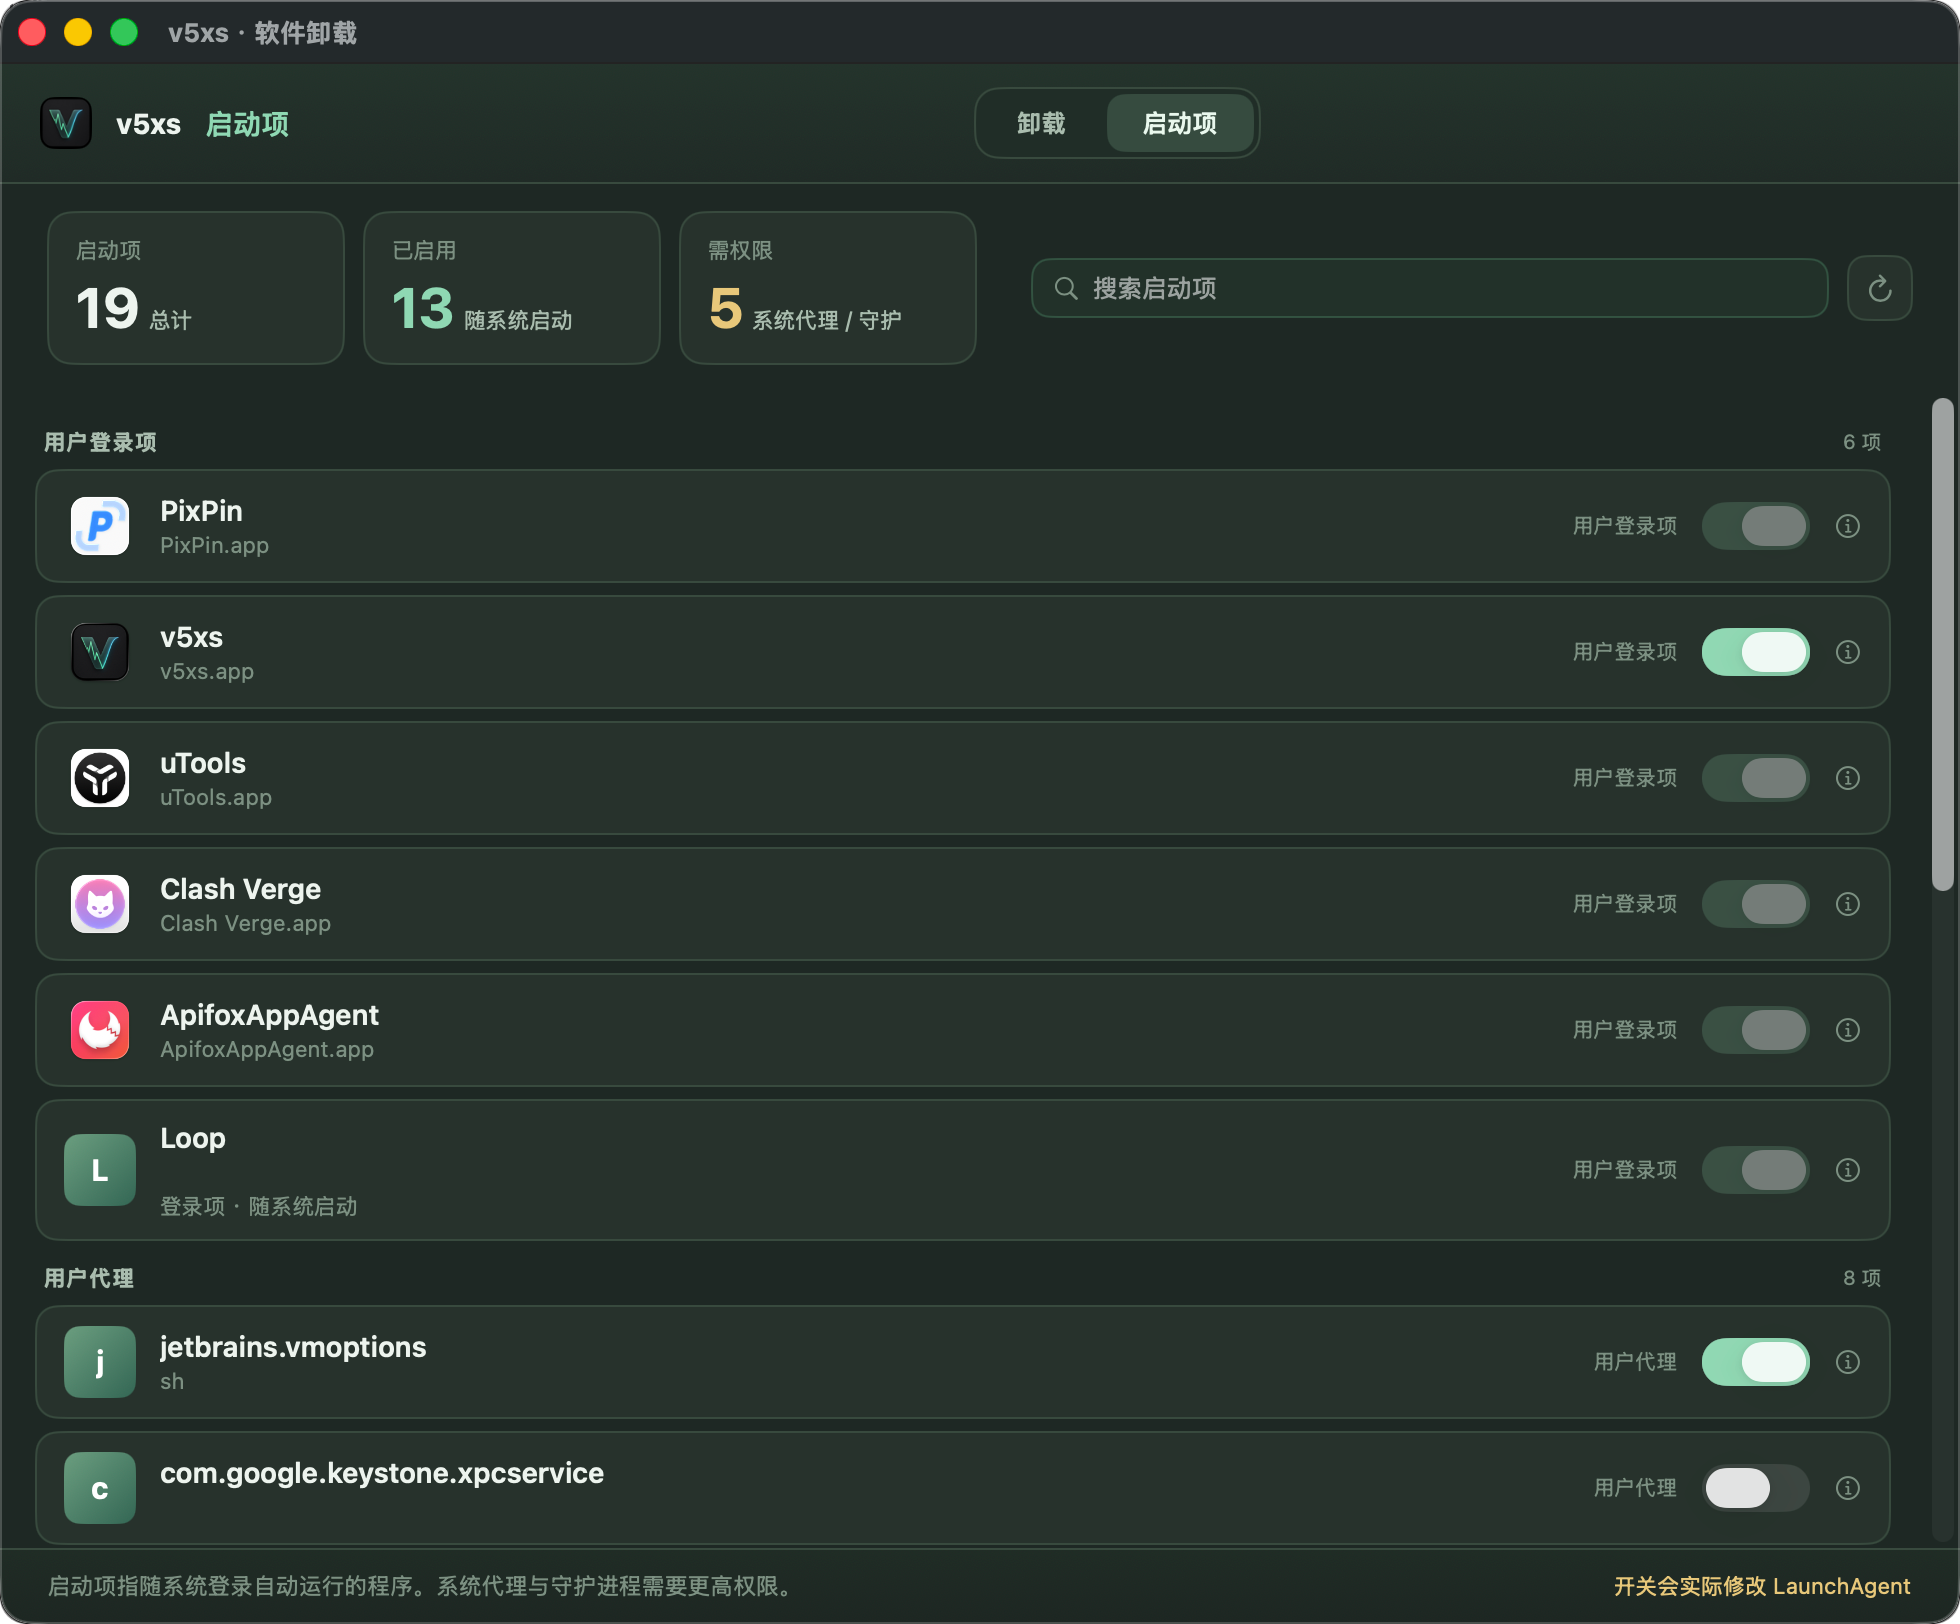Image resolution: width=1960 pixels, height=1624 pixels.
Task: Click the v5xs logo icon in header
Action: 66,124
